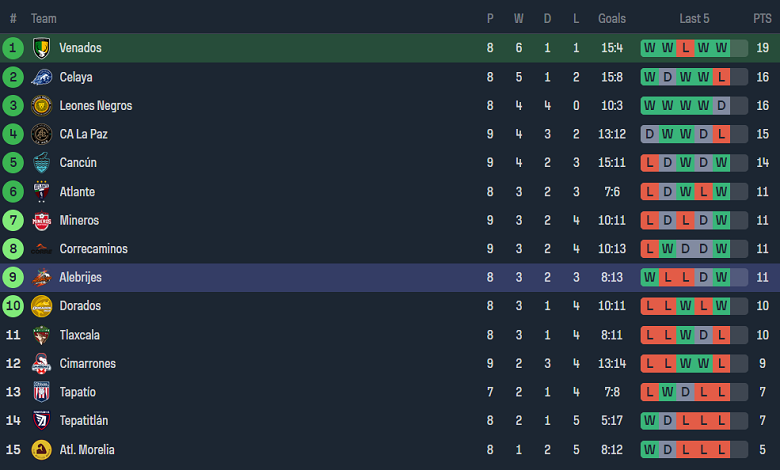Select rank 10 position badge for Dorados
The image size is (780, 470).
[13, 306]
